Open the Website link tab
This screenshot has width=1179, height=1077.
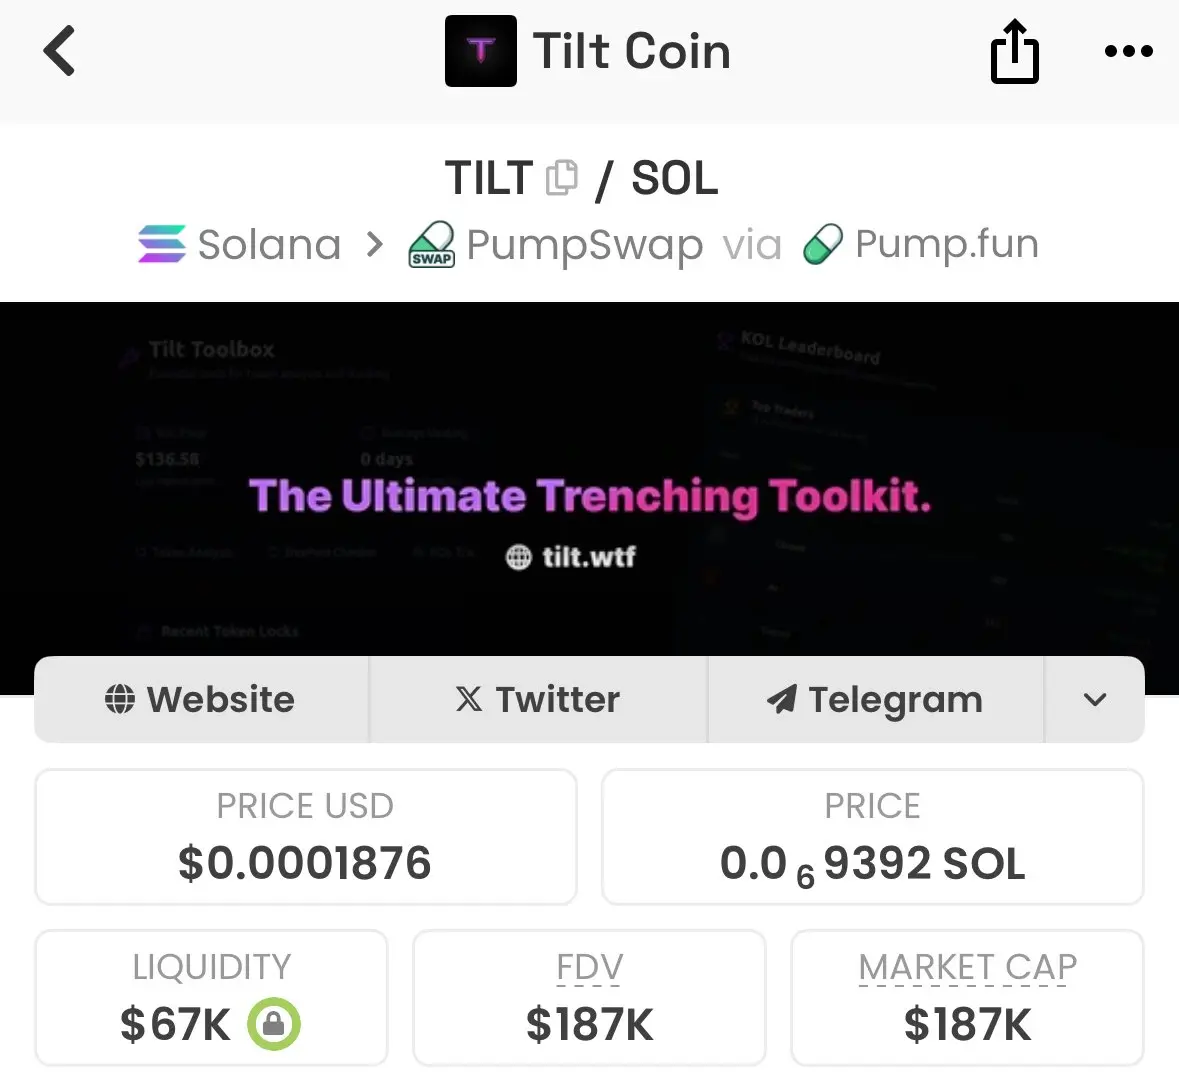point(201,699)
